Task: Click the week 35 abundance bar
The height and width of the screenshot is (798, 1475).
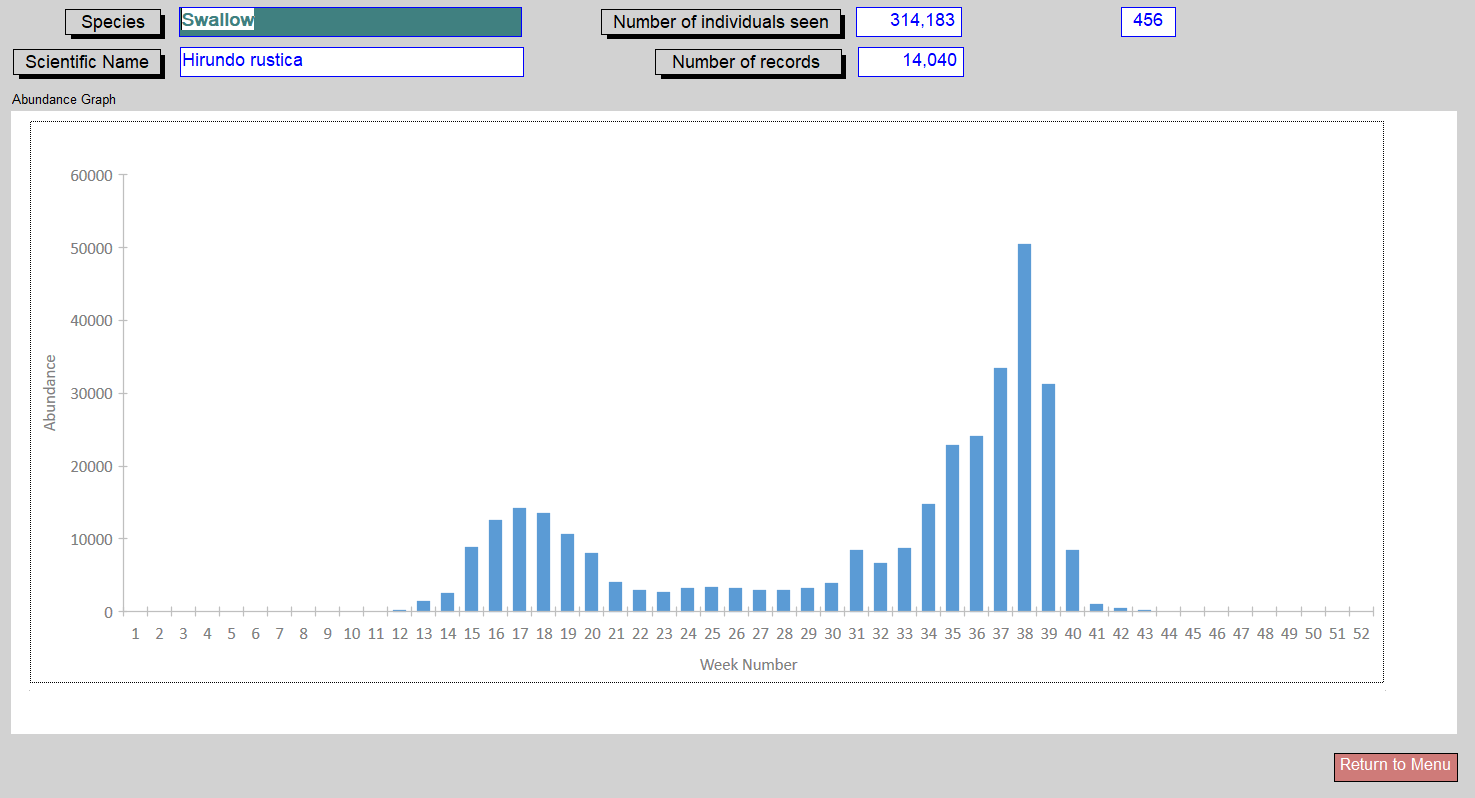Action: (952, 529)
